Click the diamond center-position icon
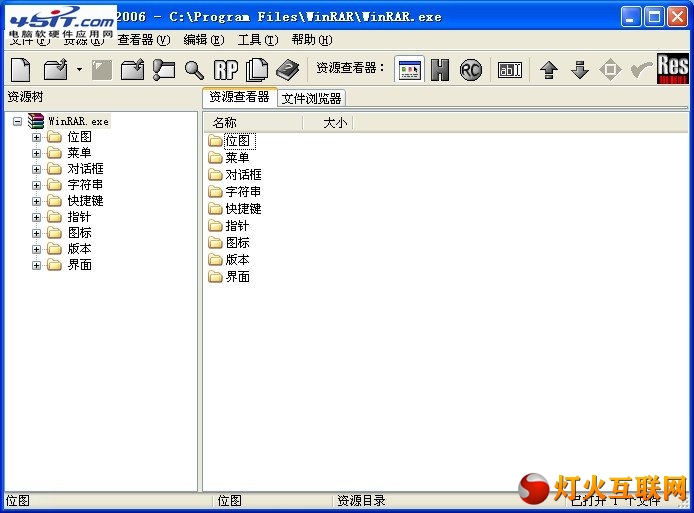This screenshot has height=513, width=694. (x=610, y=69)
